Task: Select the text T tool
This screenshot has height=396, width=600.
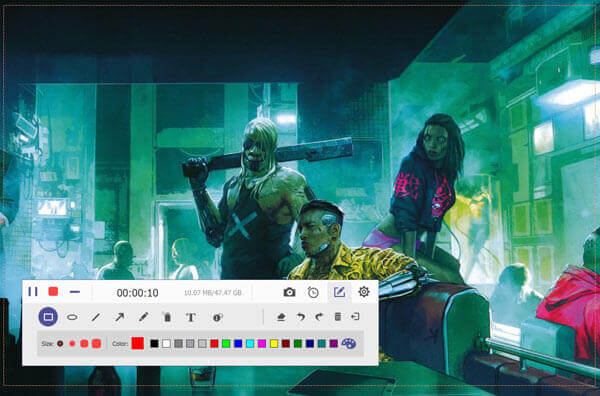Action: (x=191, y=317)
